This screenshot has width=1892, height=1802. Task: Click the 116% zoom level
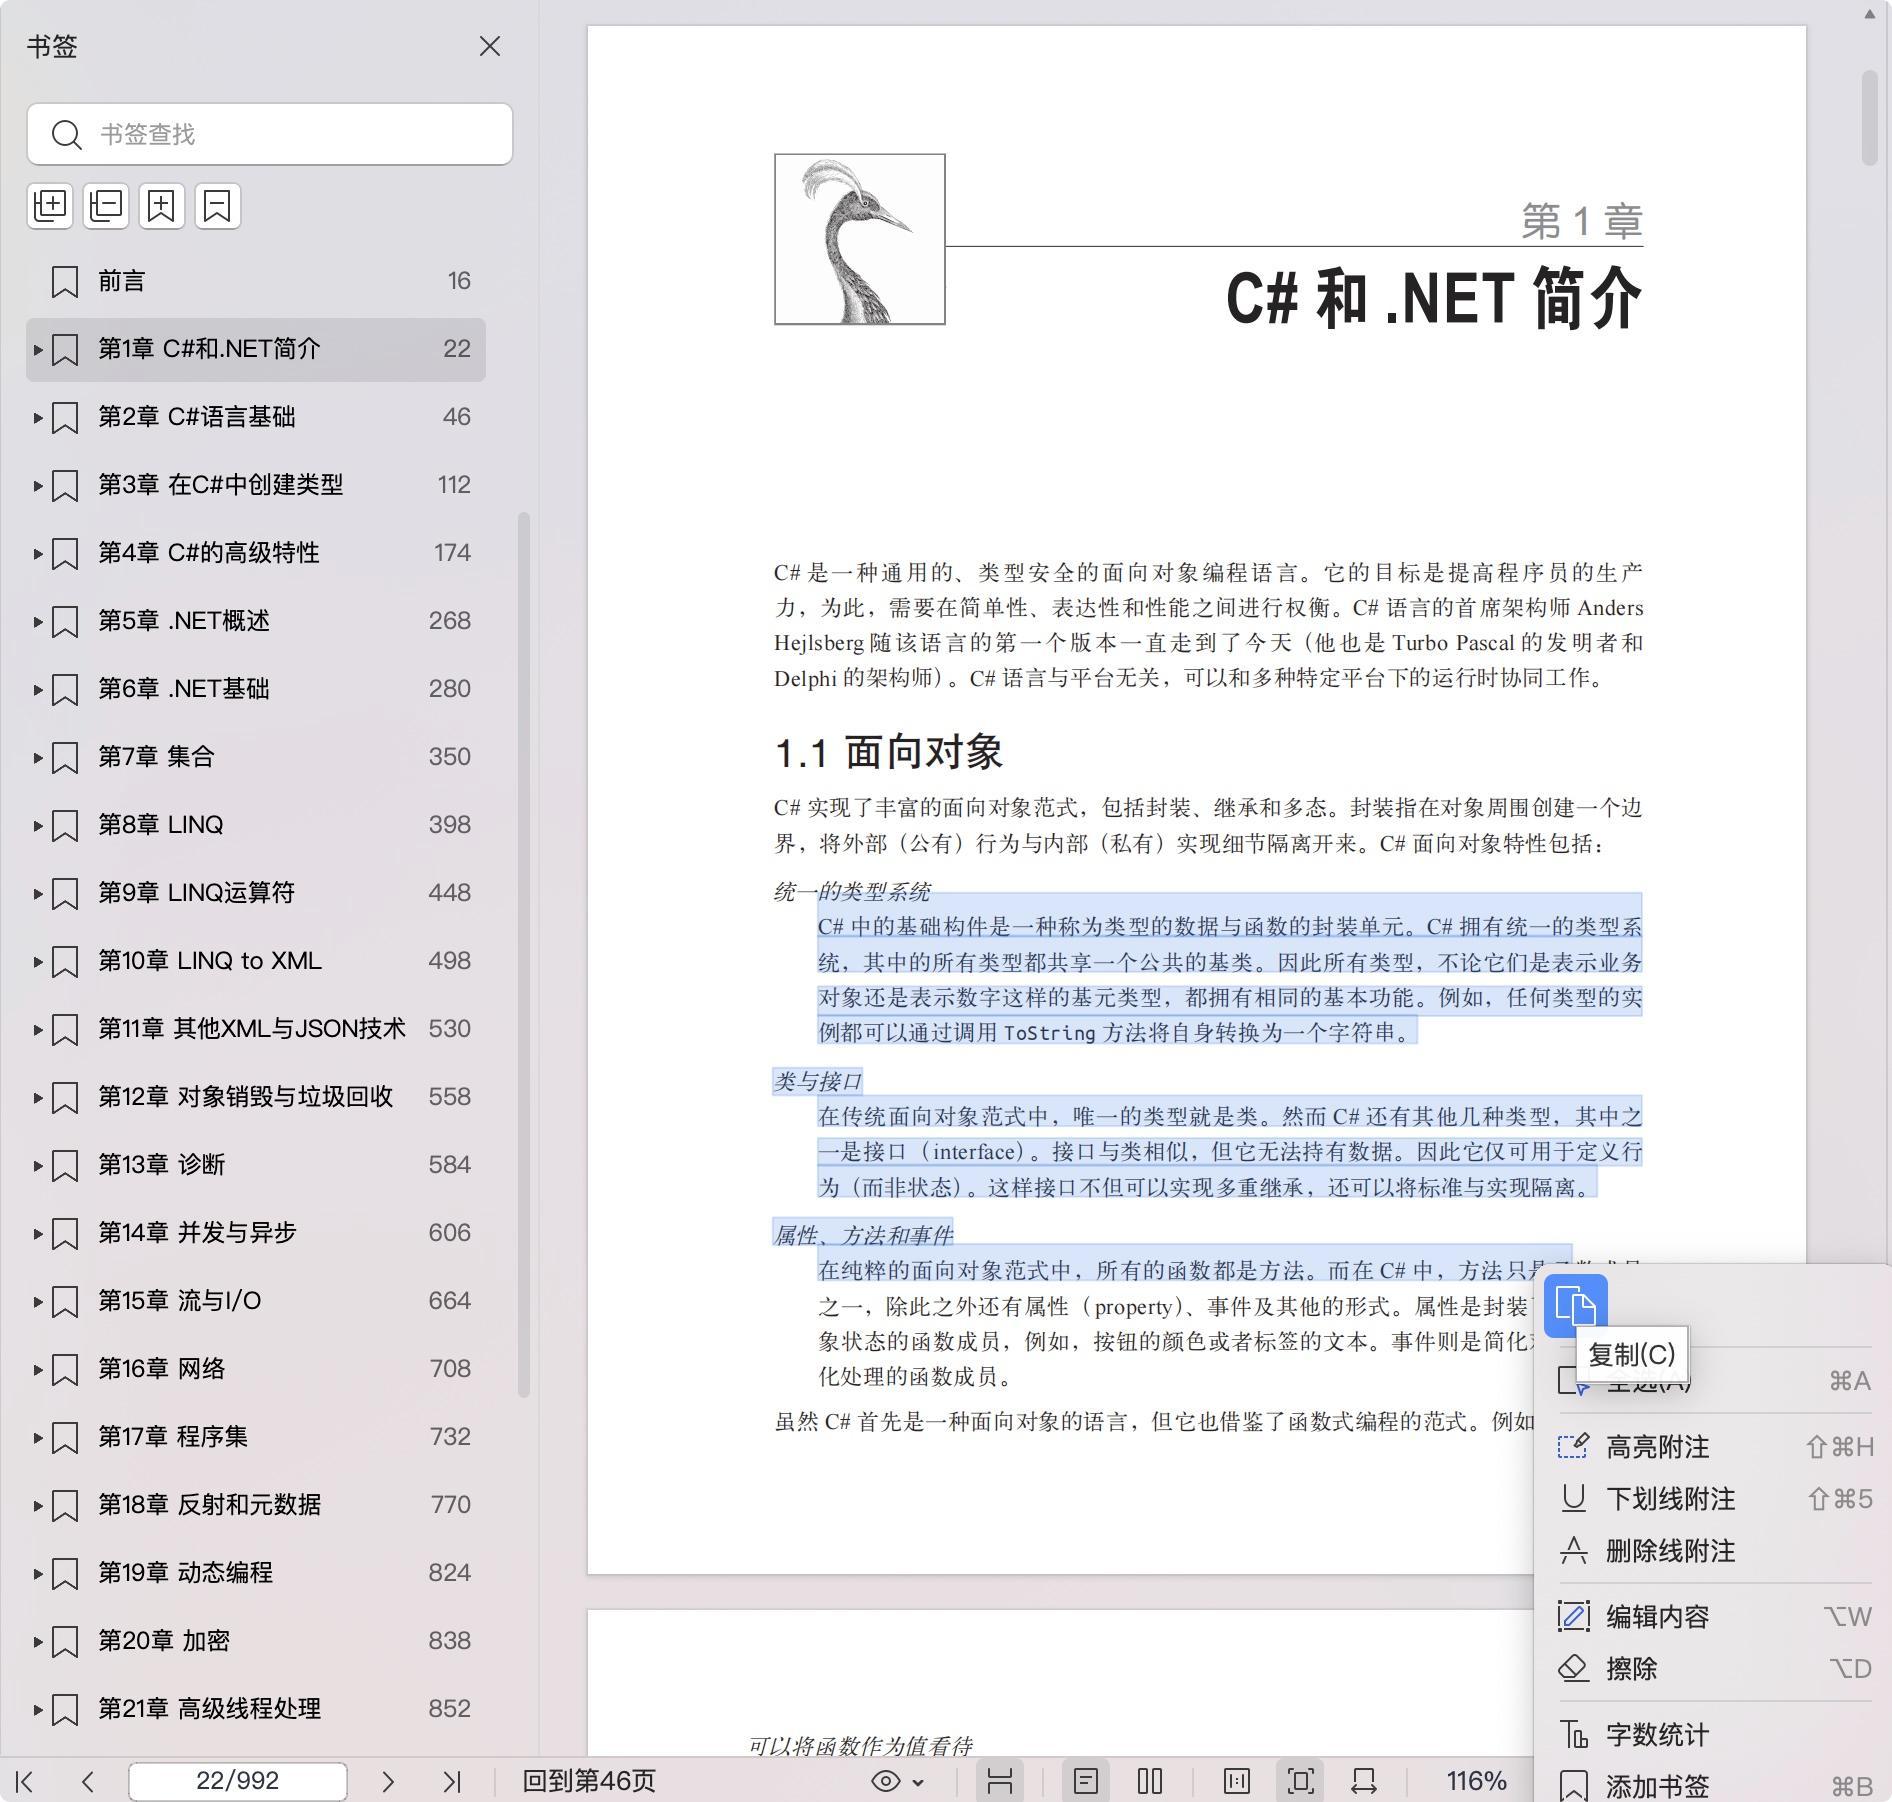[x=1476, y=1781]
